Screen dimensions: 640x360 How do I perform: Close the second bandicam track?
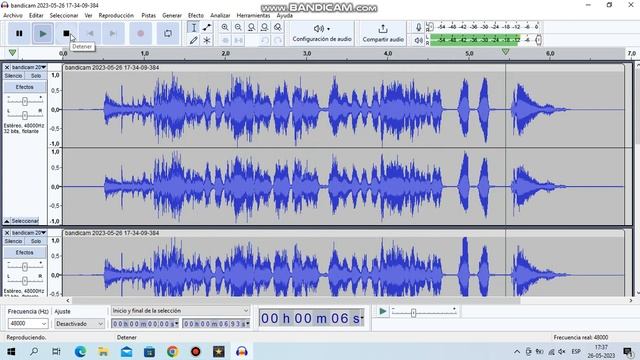click(7, 233)
